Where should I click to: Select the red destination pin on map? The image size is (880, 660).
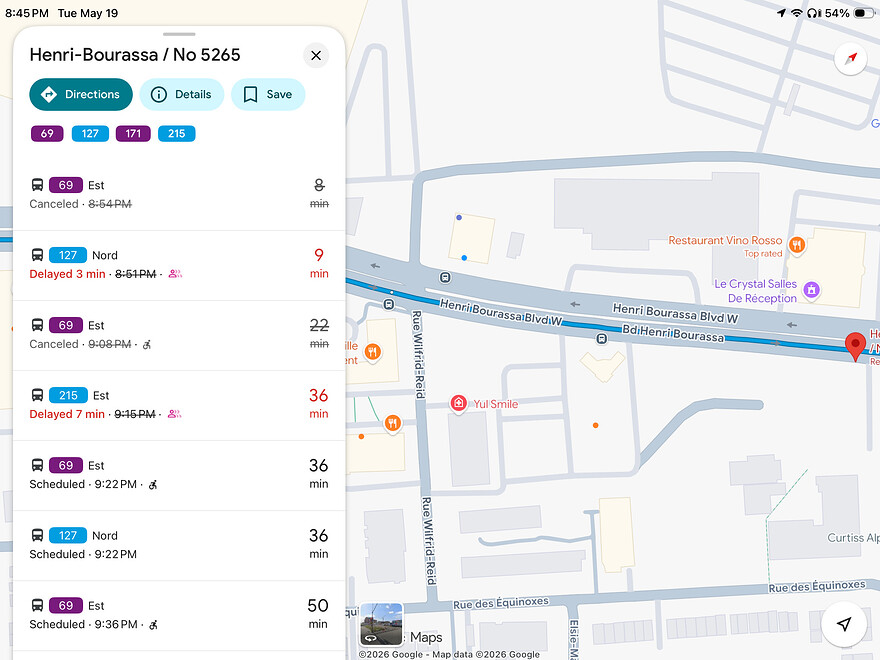pyautogui.click(x=855, y=347)
